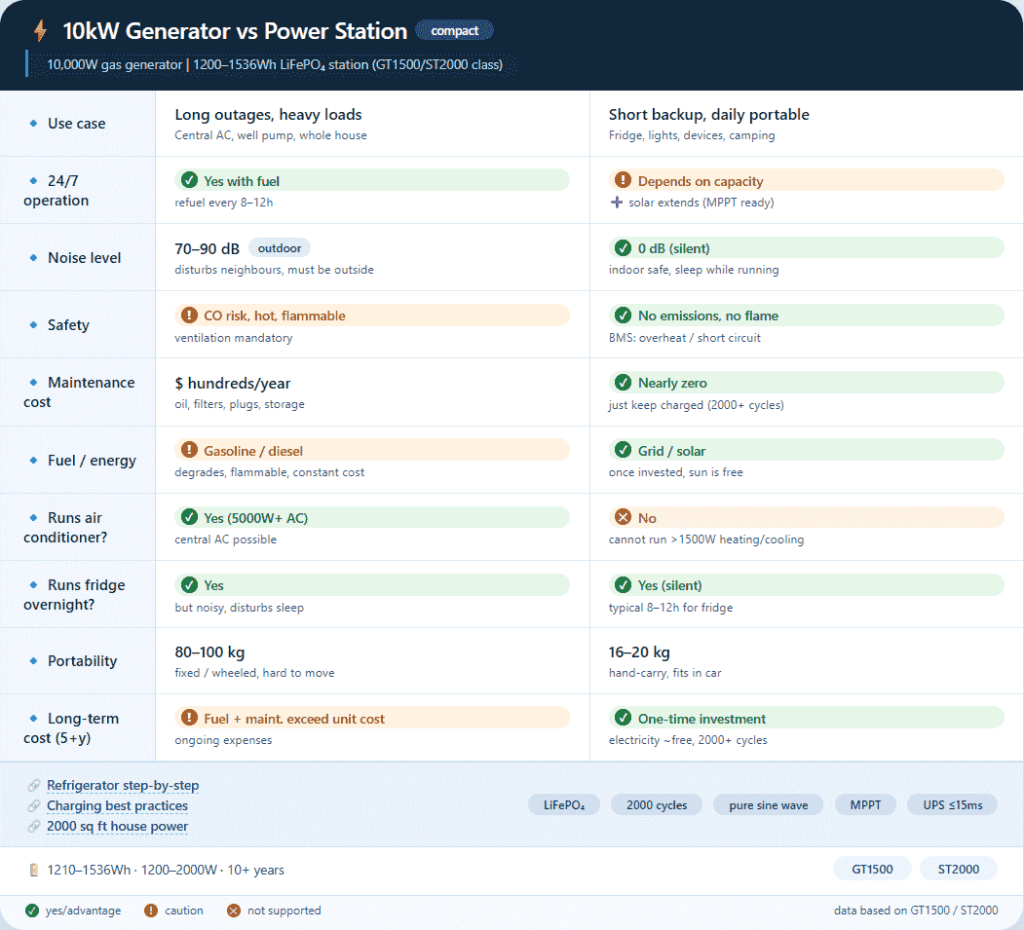
Task: Click the battery icon next to 1210–1536Wh
Action: [34, 870]
